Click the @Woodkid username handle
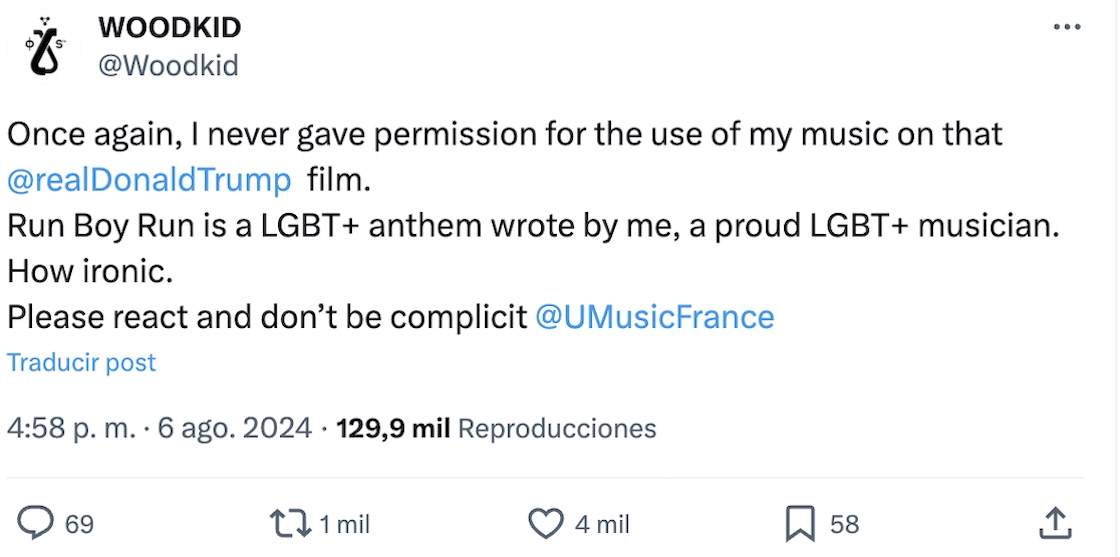The height and width of the screenshot is (557, 1120). pos(168,65)
